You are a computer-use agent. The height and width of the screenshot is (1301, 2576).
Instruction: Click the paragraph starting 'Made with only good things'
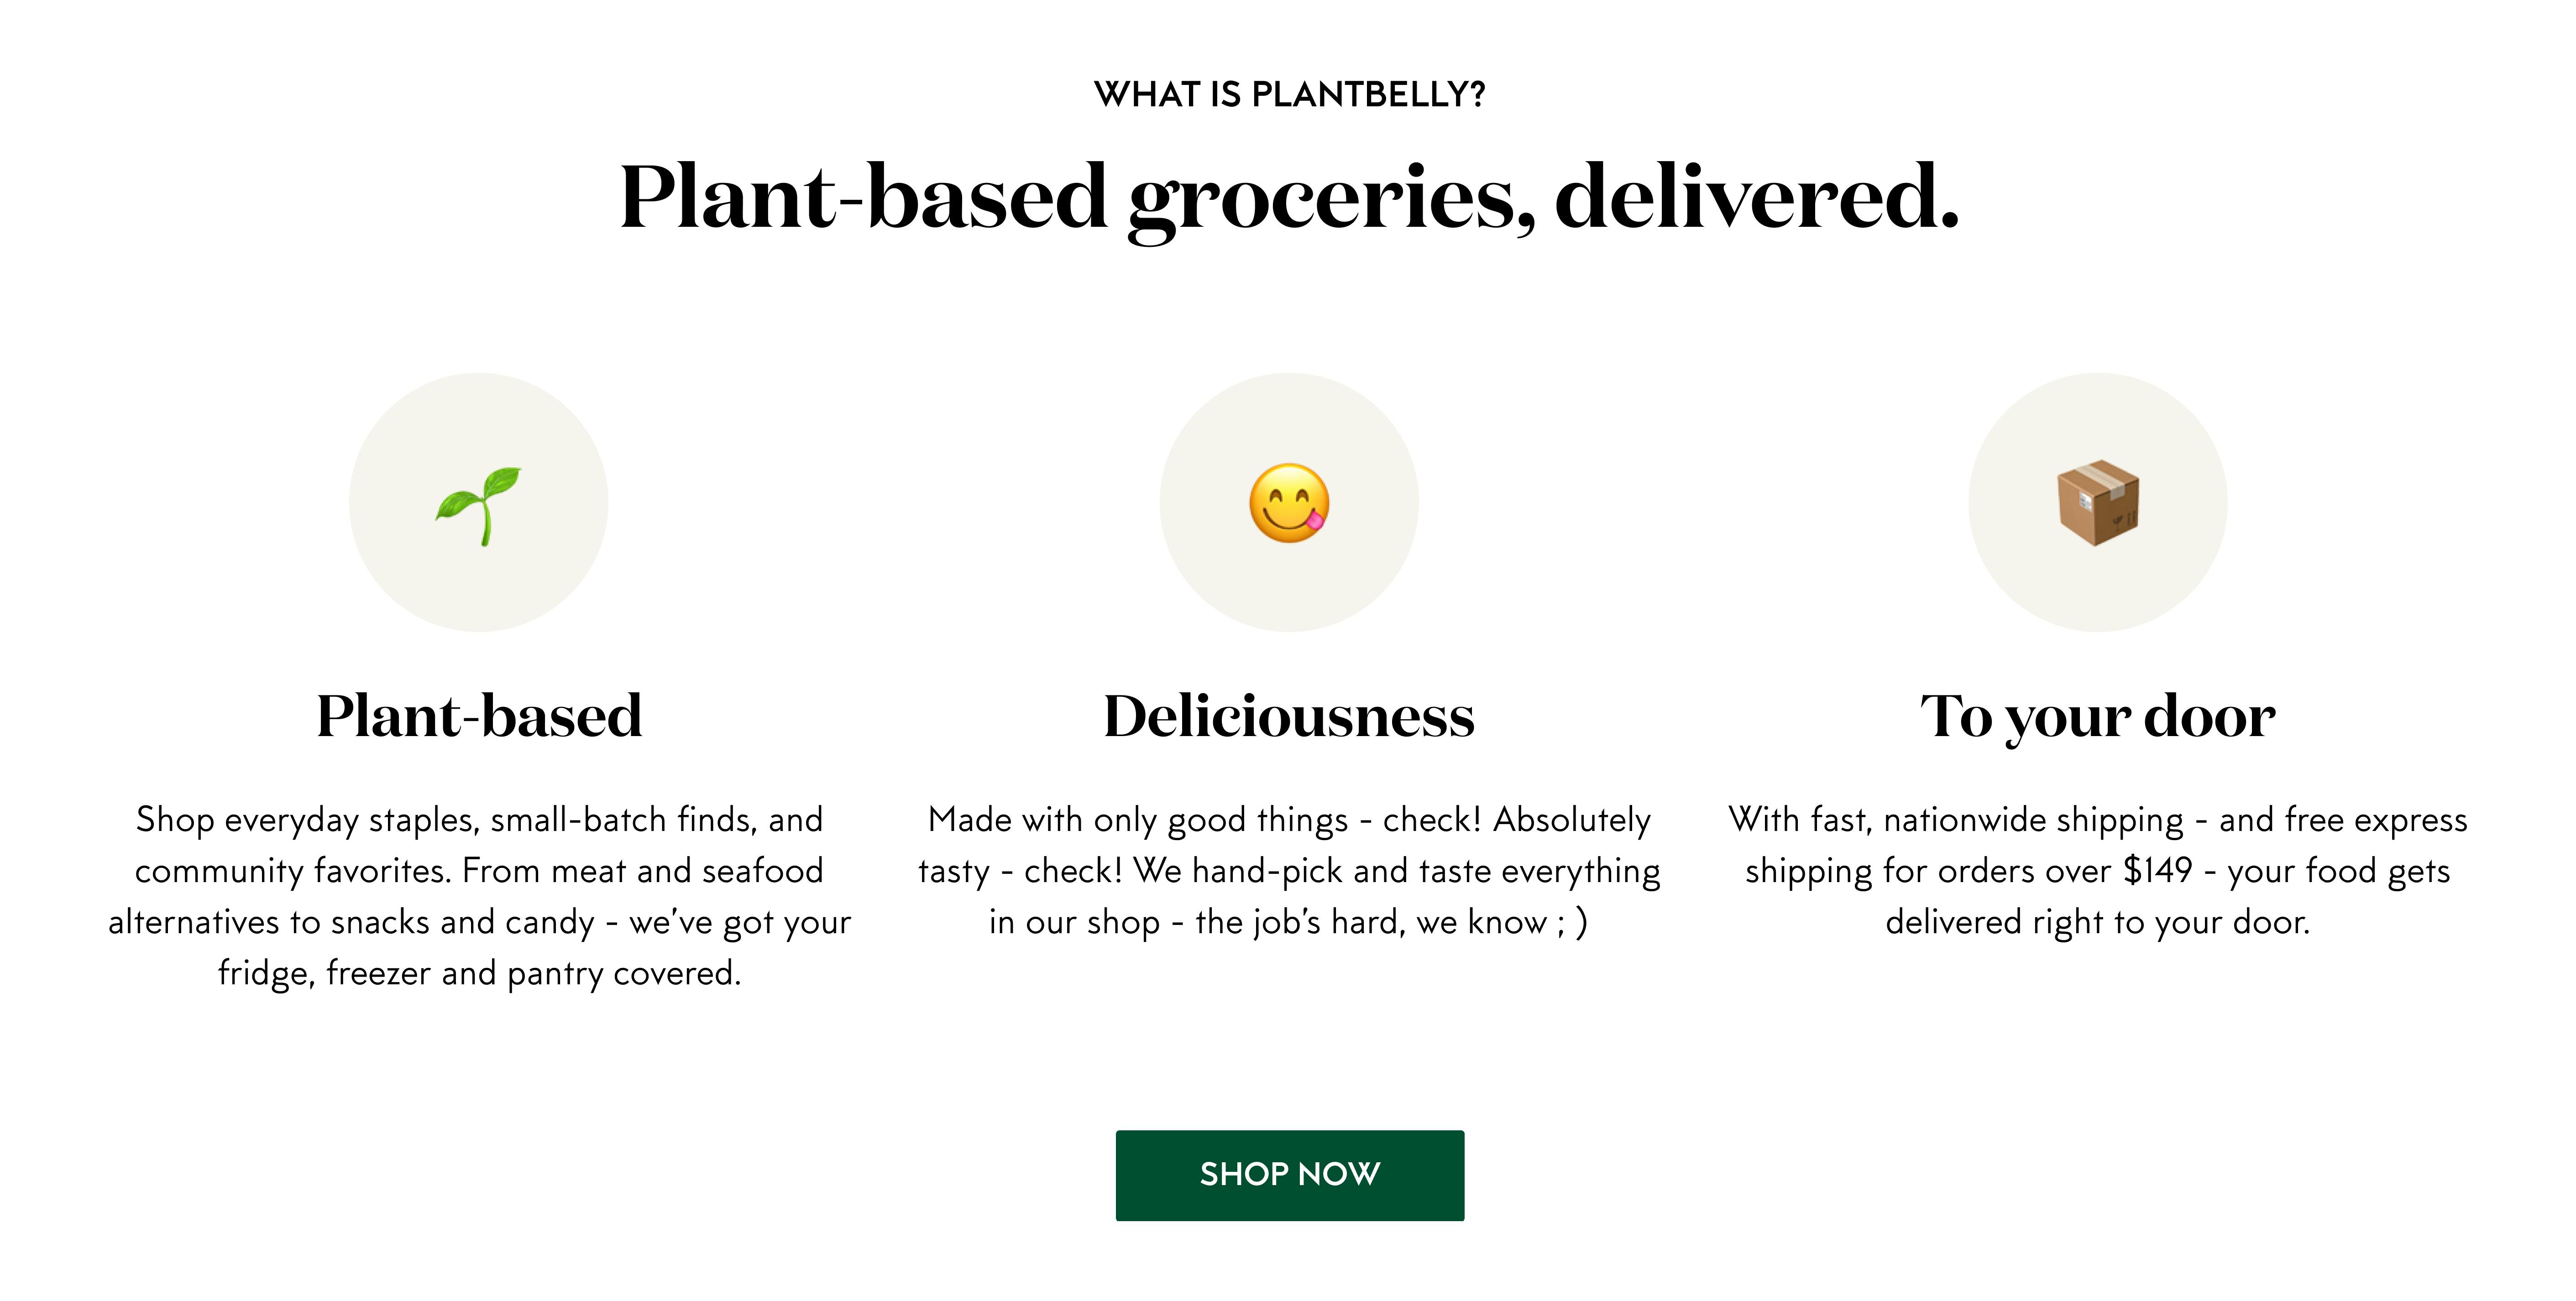pyautogui.click(x=1289, y=870)
